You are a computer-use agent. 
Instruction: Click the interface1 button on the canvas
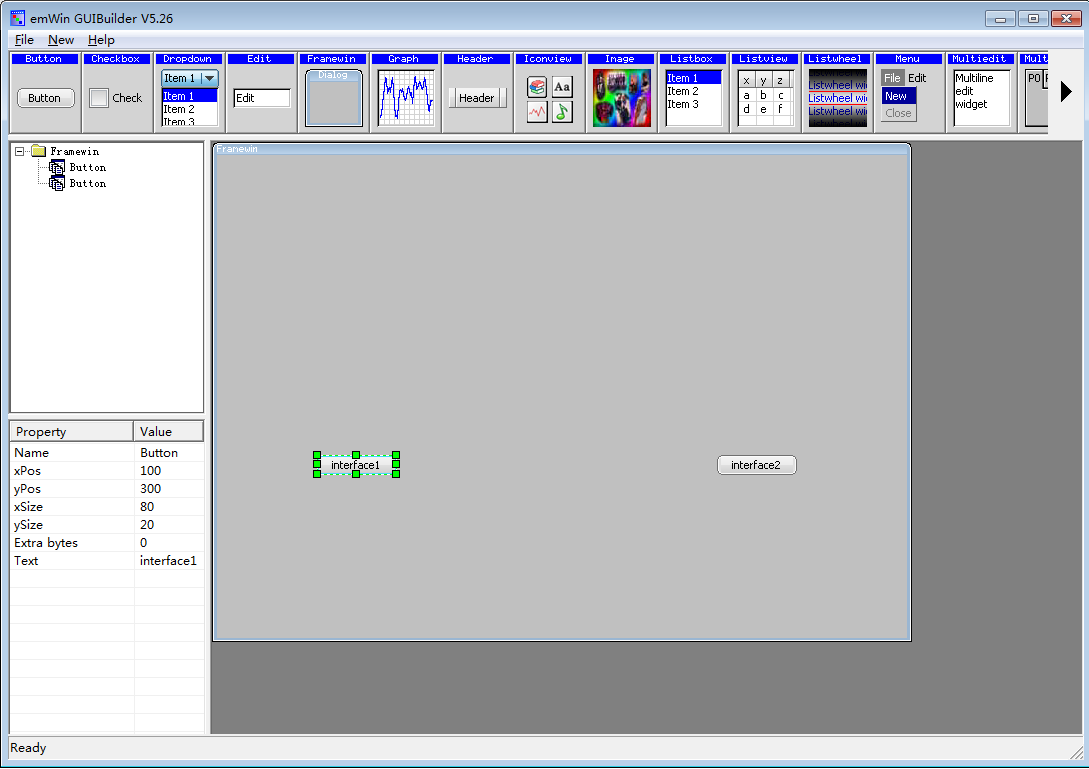click(356, 465)
